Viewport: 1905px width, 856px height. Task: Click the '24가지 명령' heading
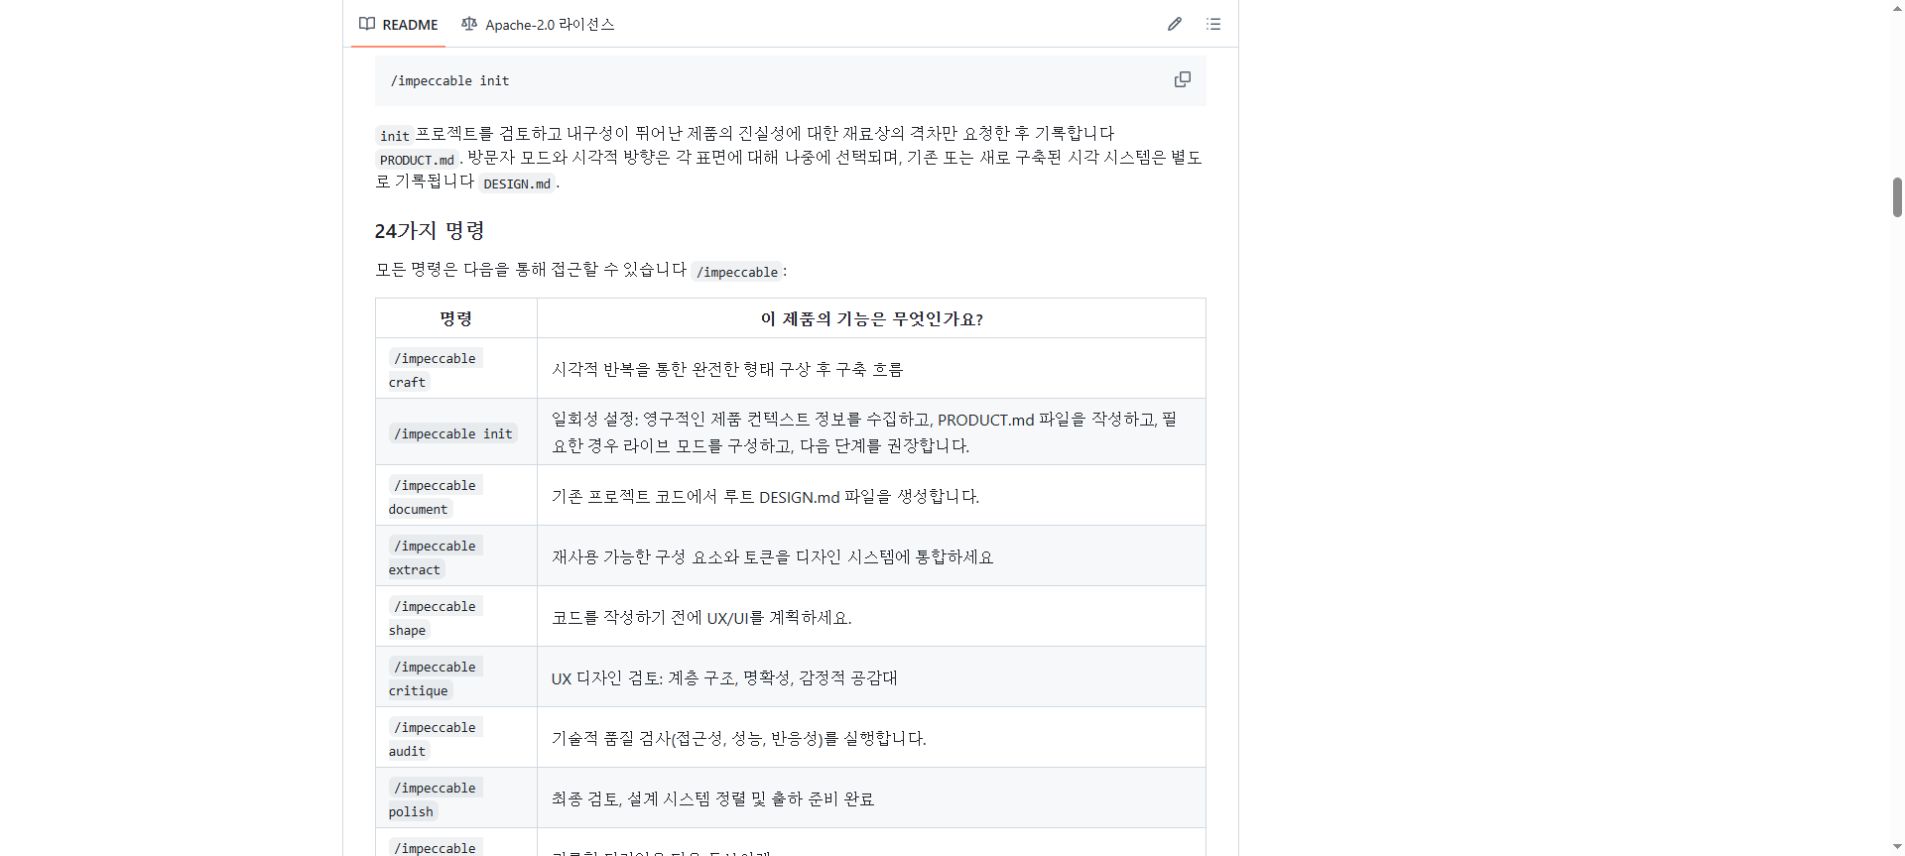pyautogui.click(x=430, y=231)
